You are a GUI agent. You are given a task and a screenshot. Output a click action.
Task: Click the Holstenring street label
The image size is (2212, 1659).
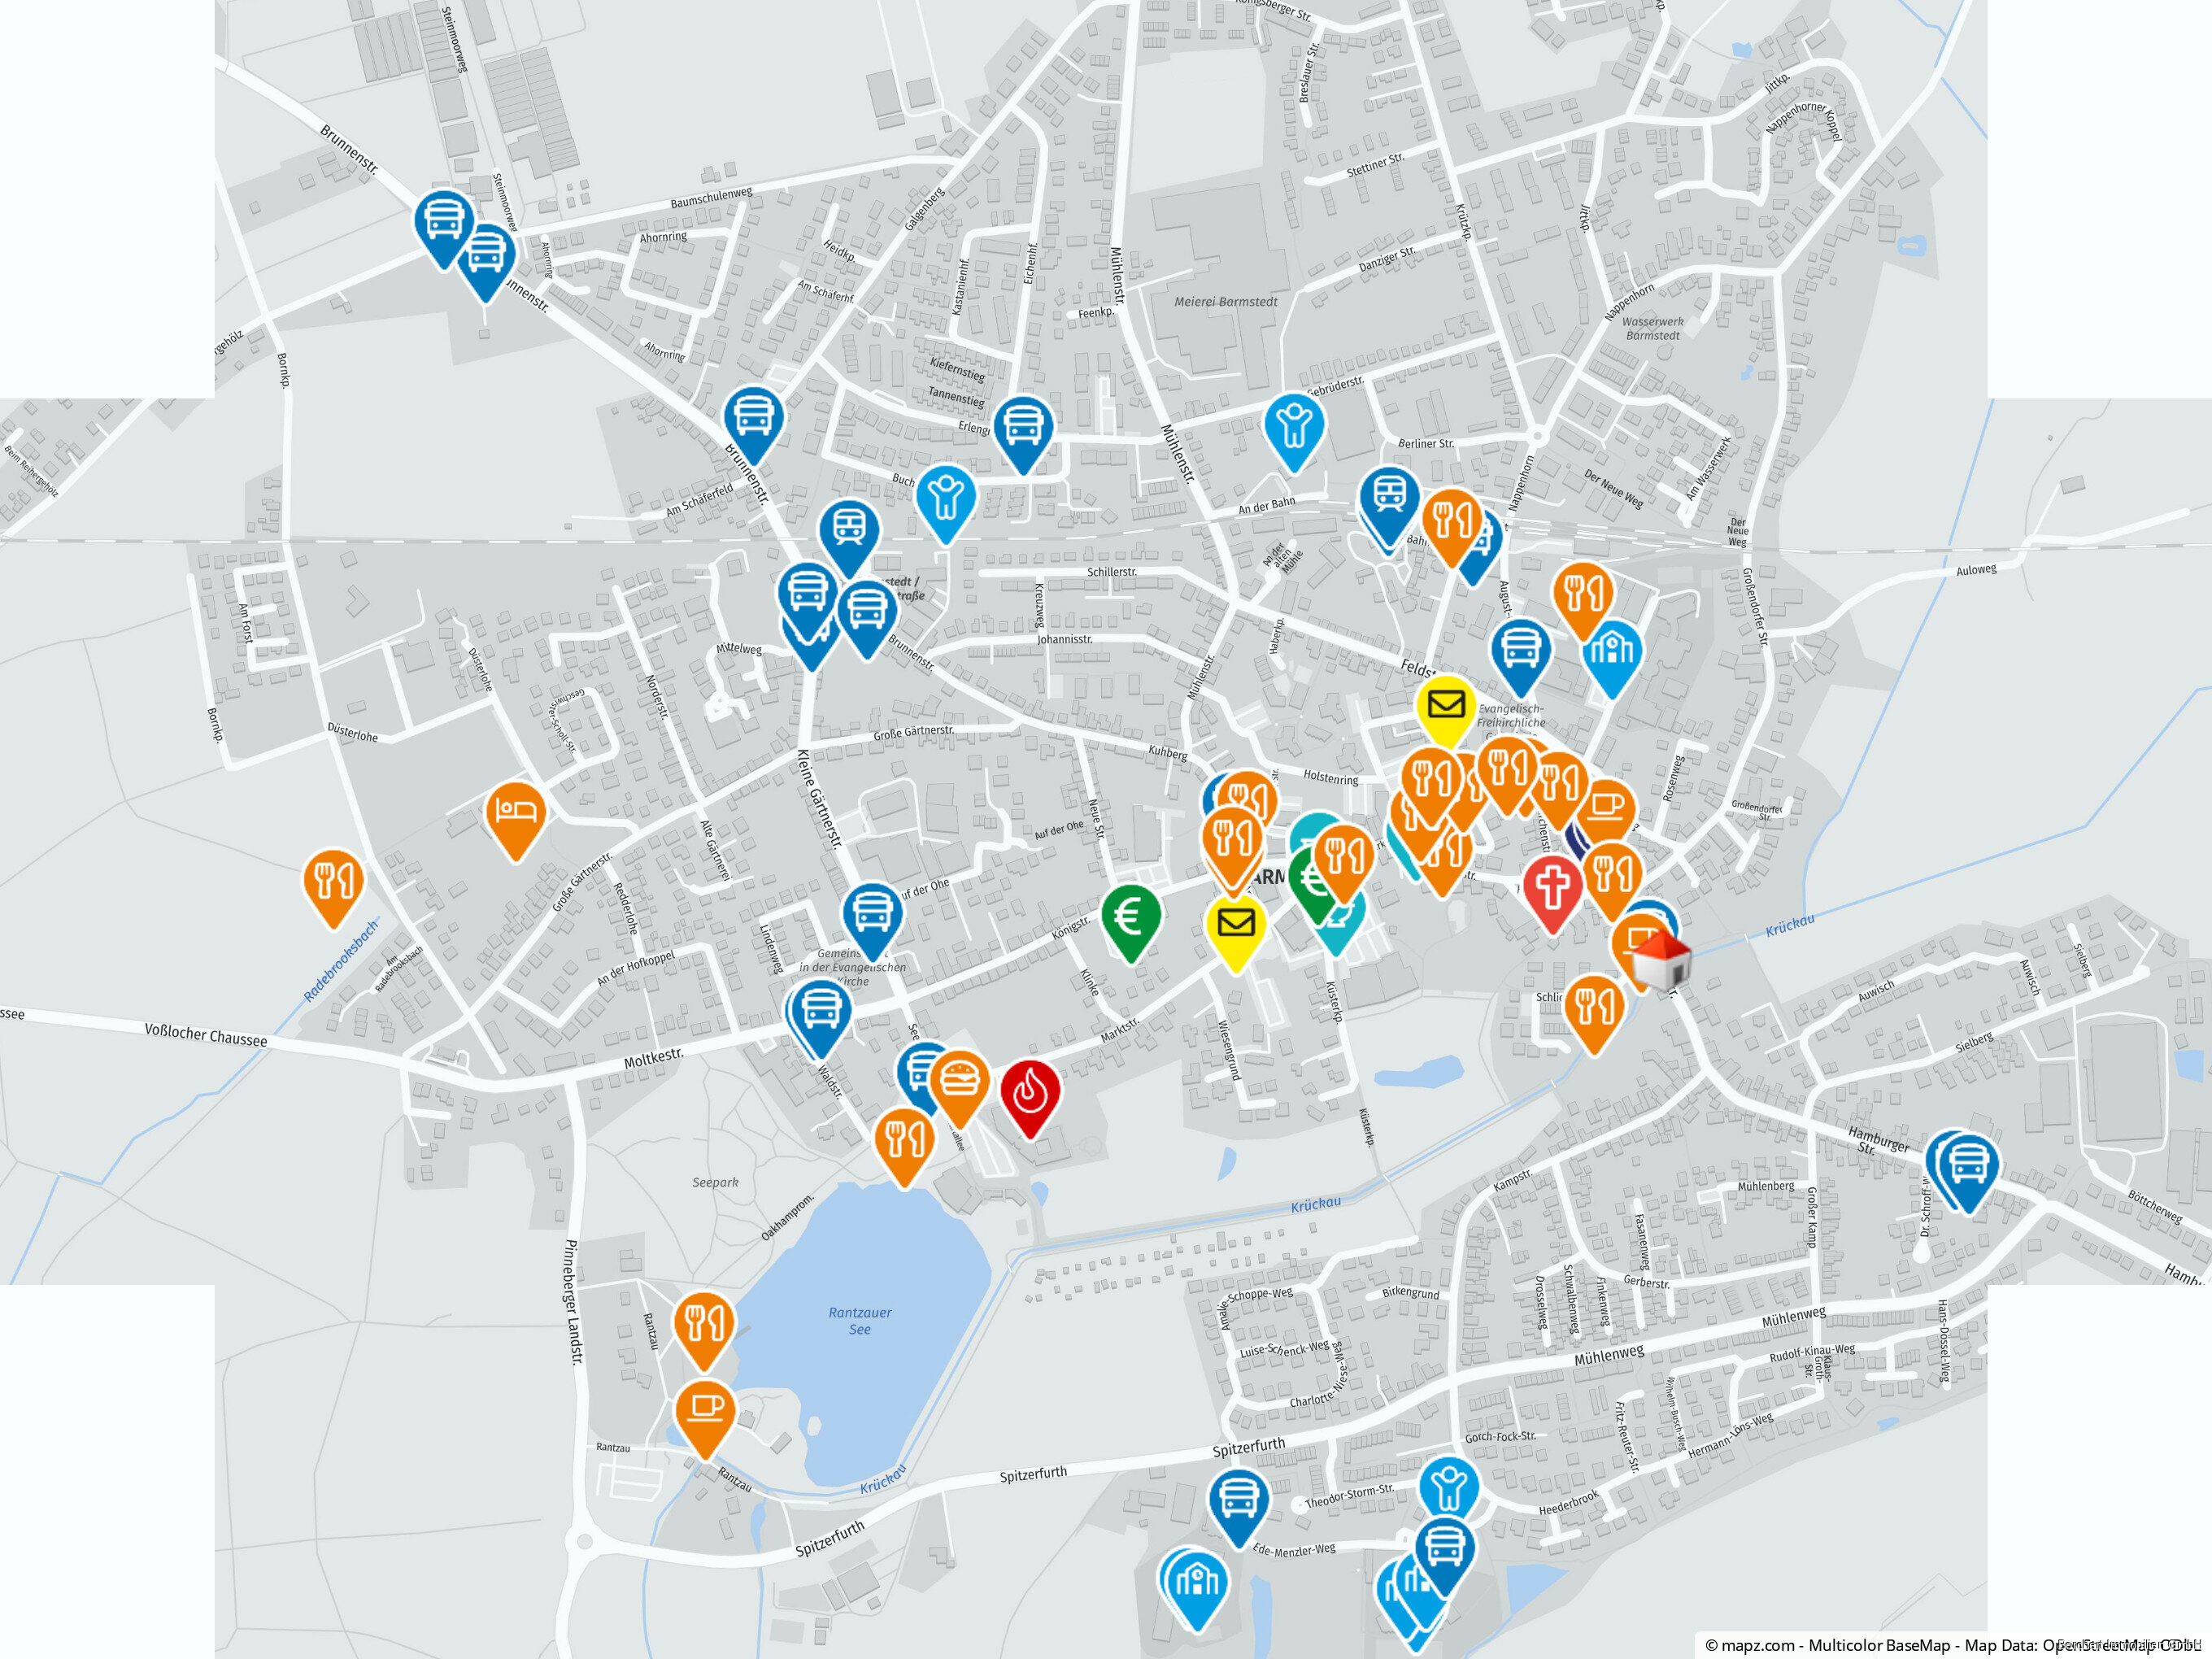(1331, 777)
